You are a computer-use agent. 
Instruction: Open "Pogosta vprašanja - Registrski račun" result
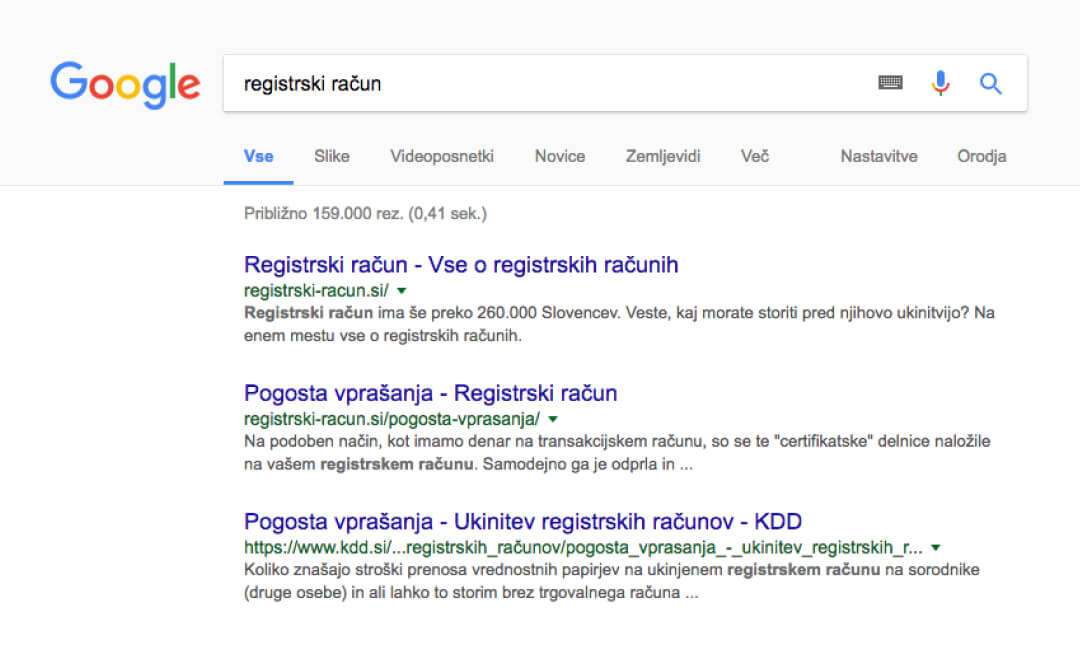[430, 393]
